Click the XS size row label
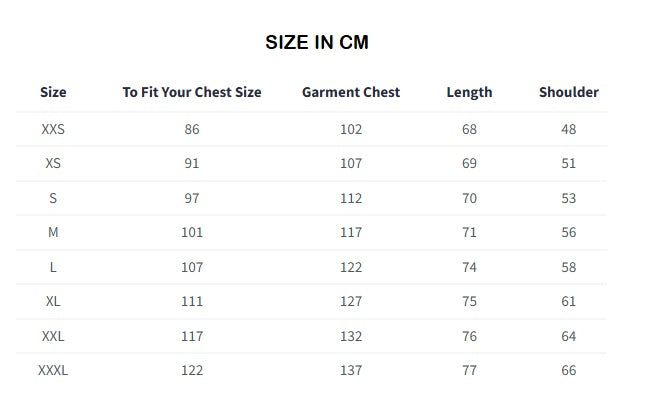Image resolution: width=652 pixels, height=413 pixels. click(53, 163)
